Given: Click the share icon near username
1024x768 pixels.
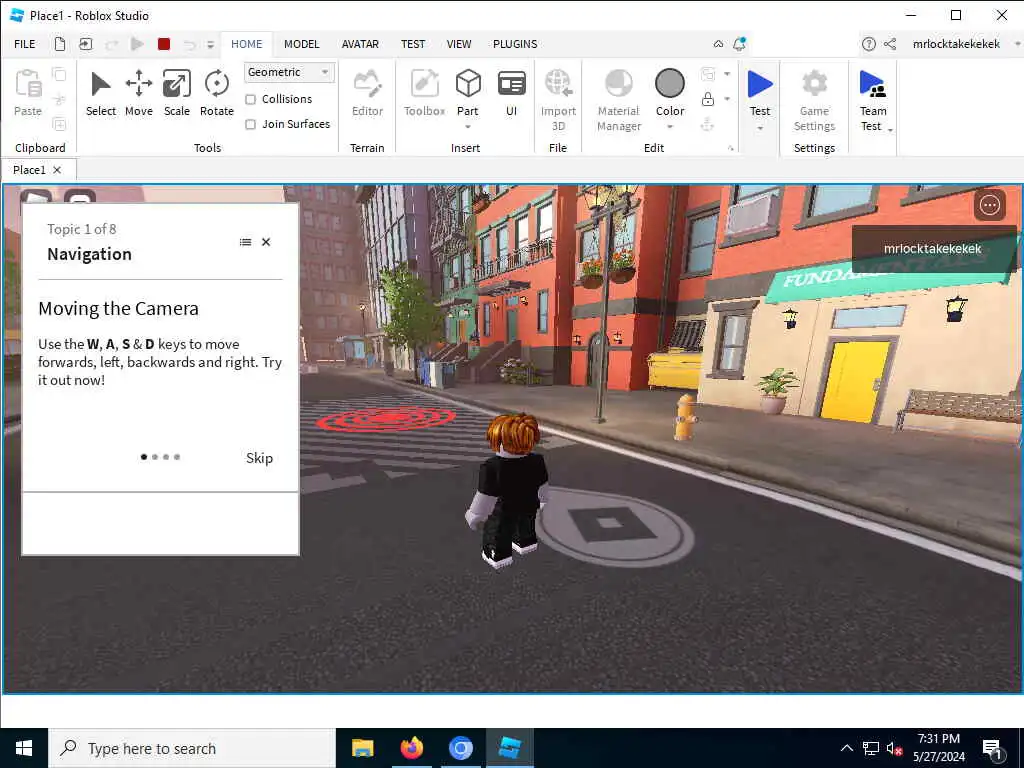Looking at the screenshot, I should (889, 44).
